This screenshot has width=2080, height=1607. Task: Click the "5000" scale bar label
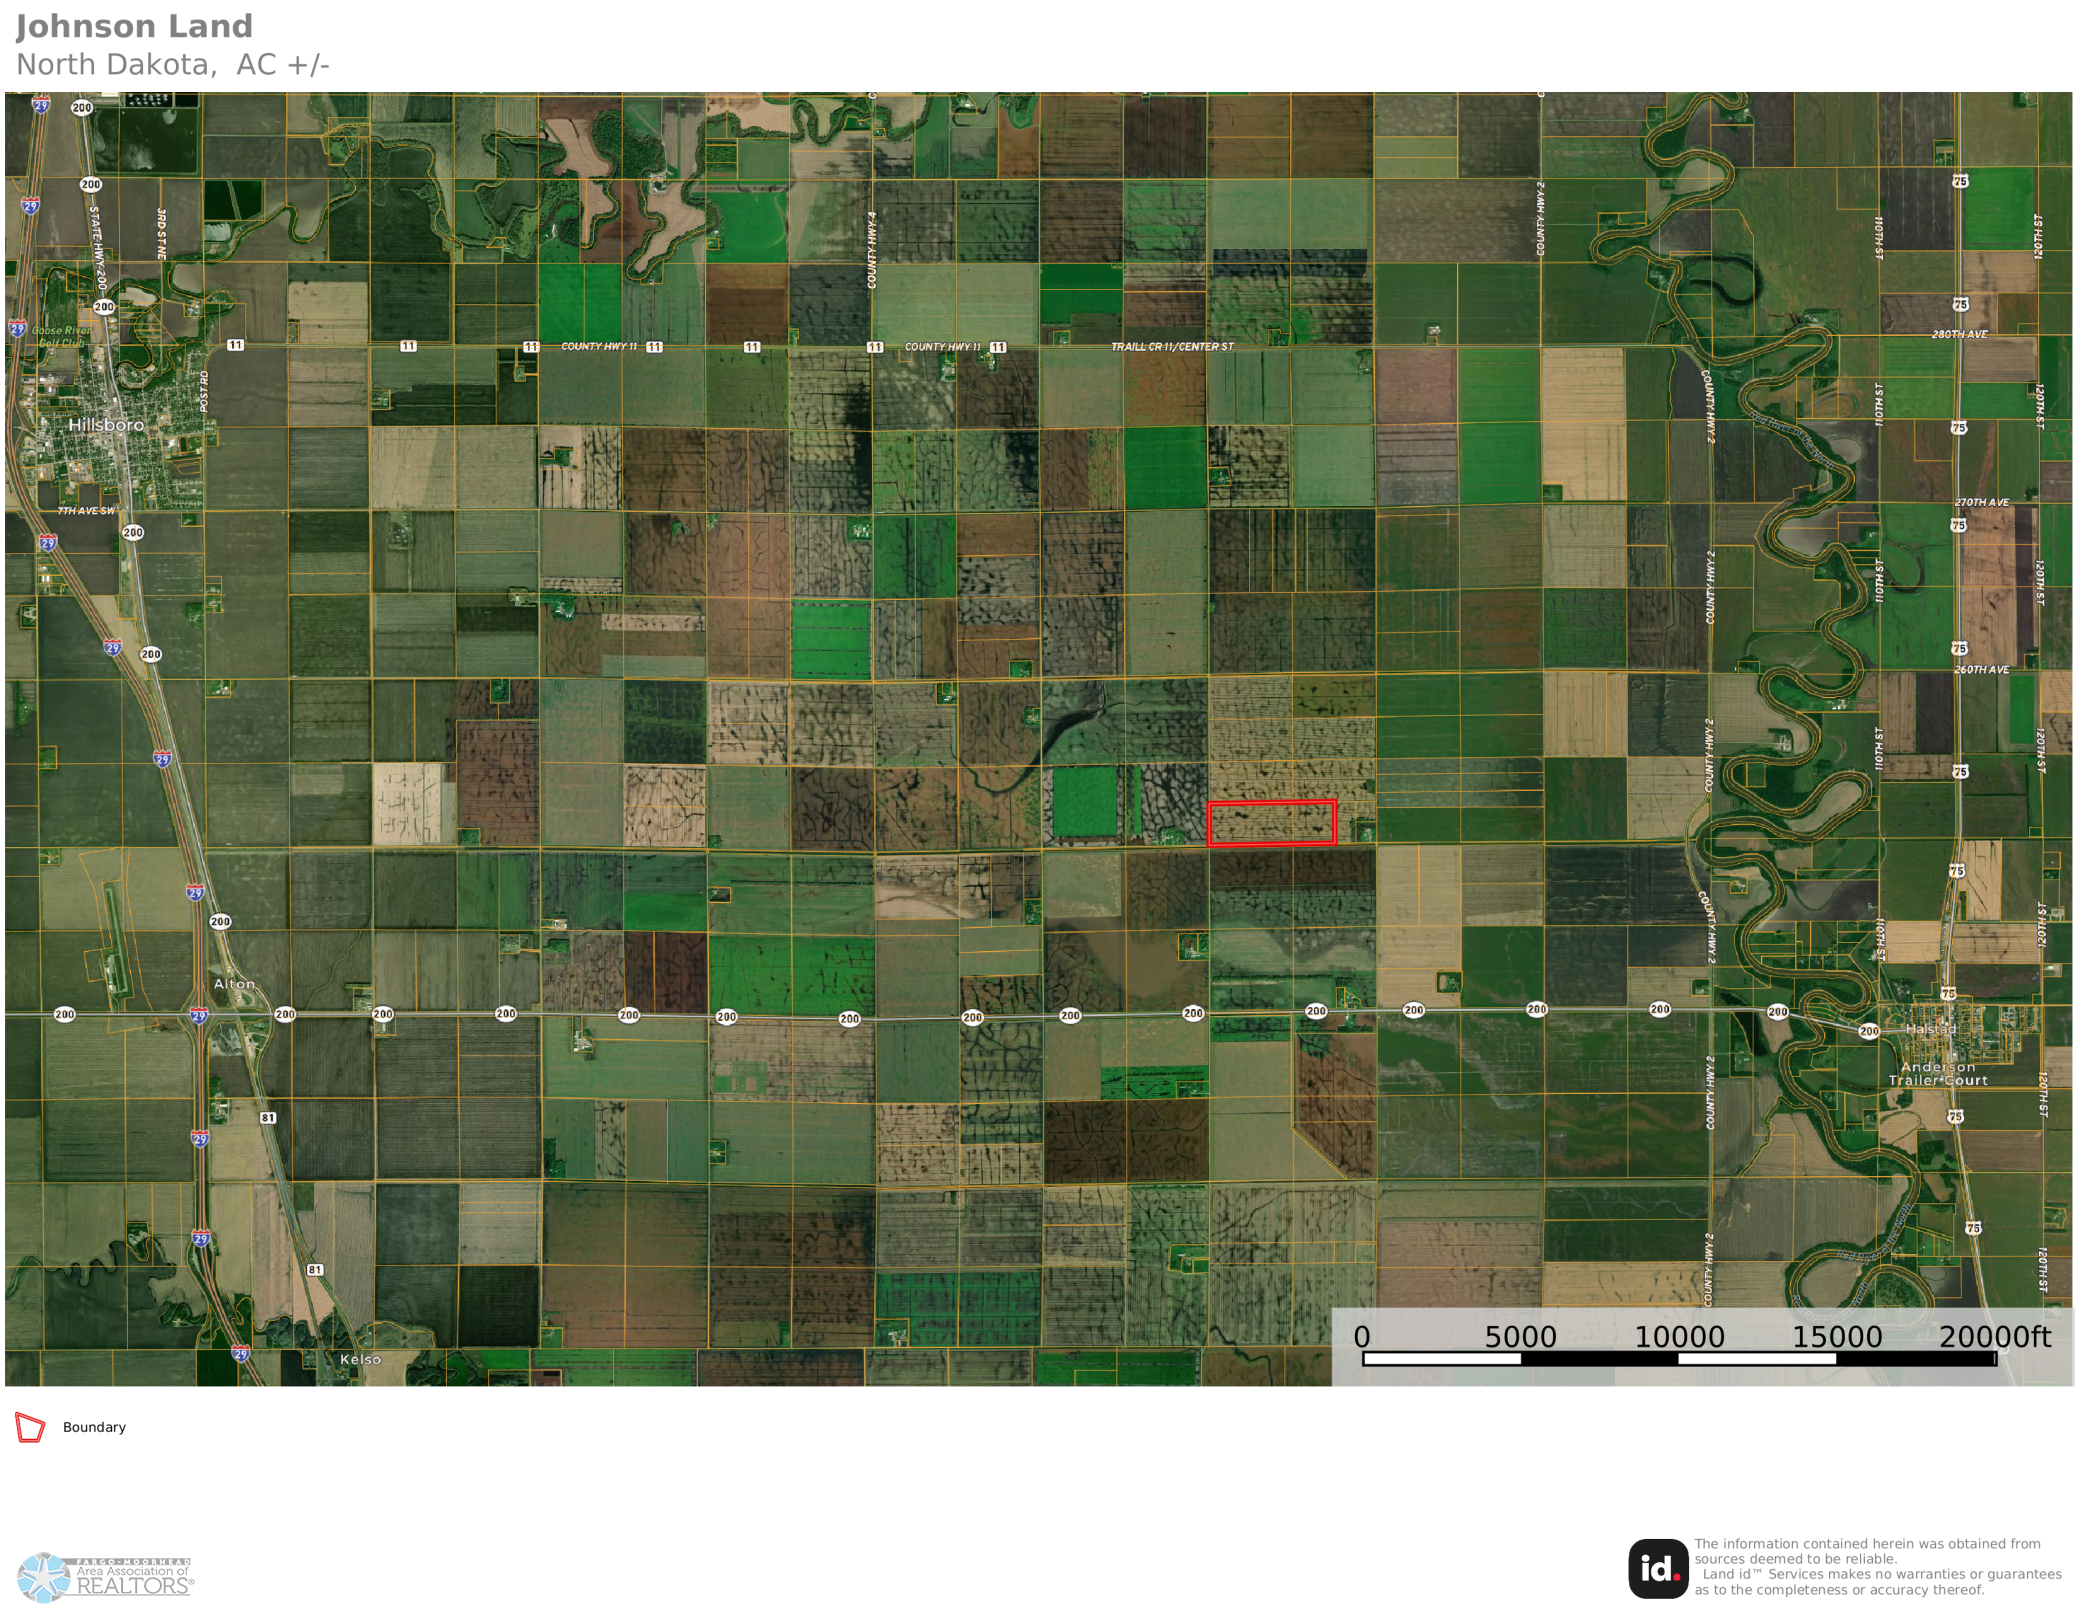pos(1520,1337)
